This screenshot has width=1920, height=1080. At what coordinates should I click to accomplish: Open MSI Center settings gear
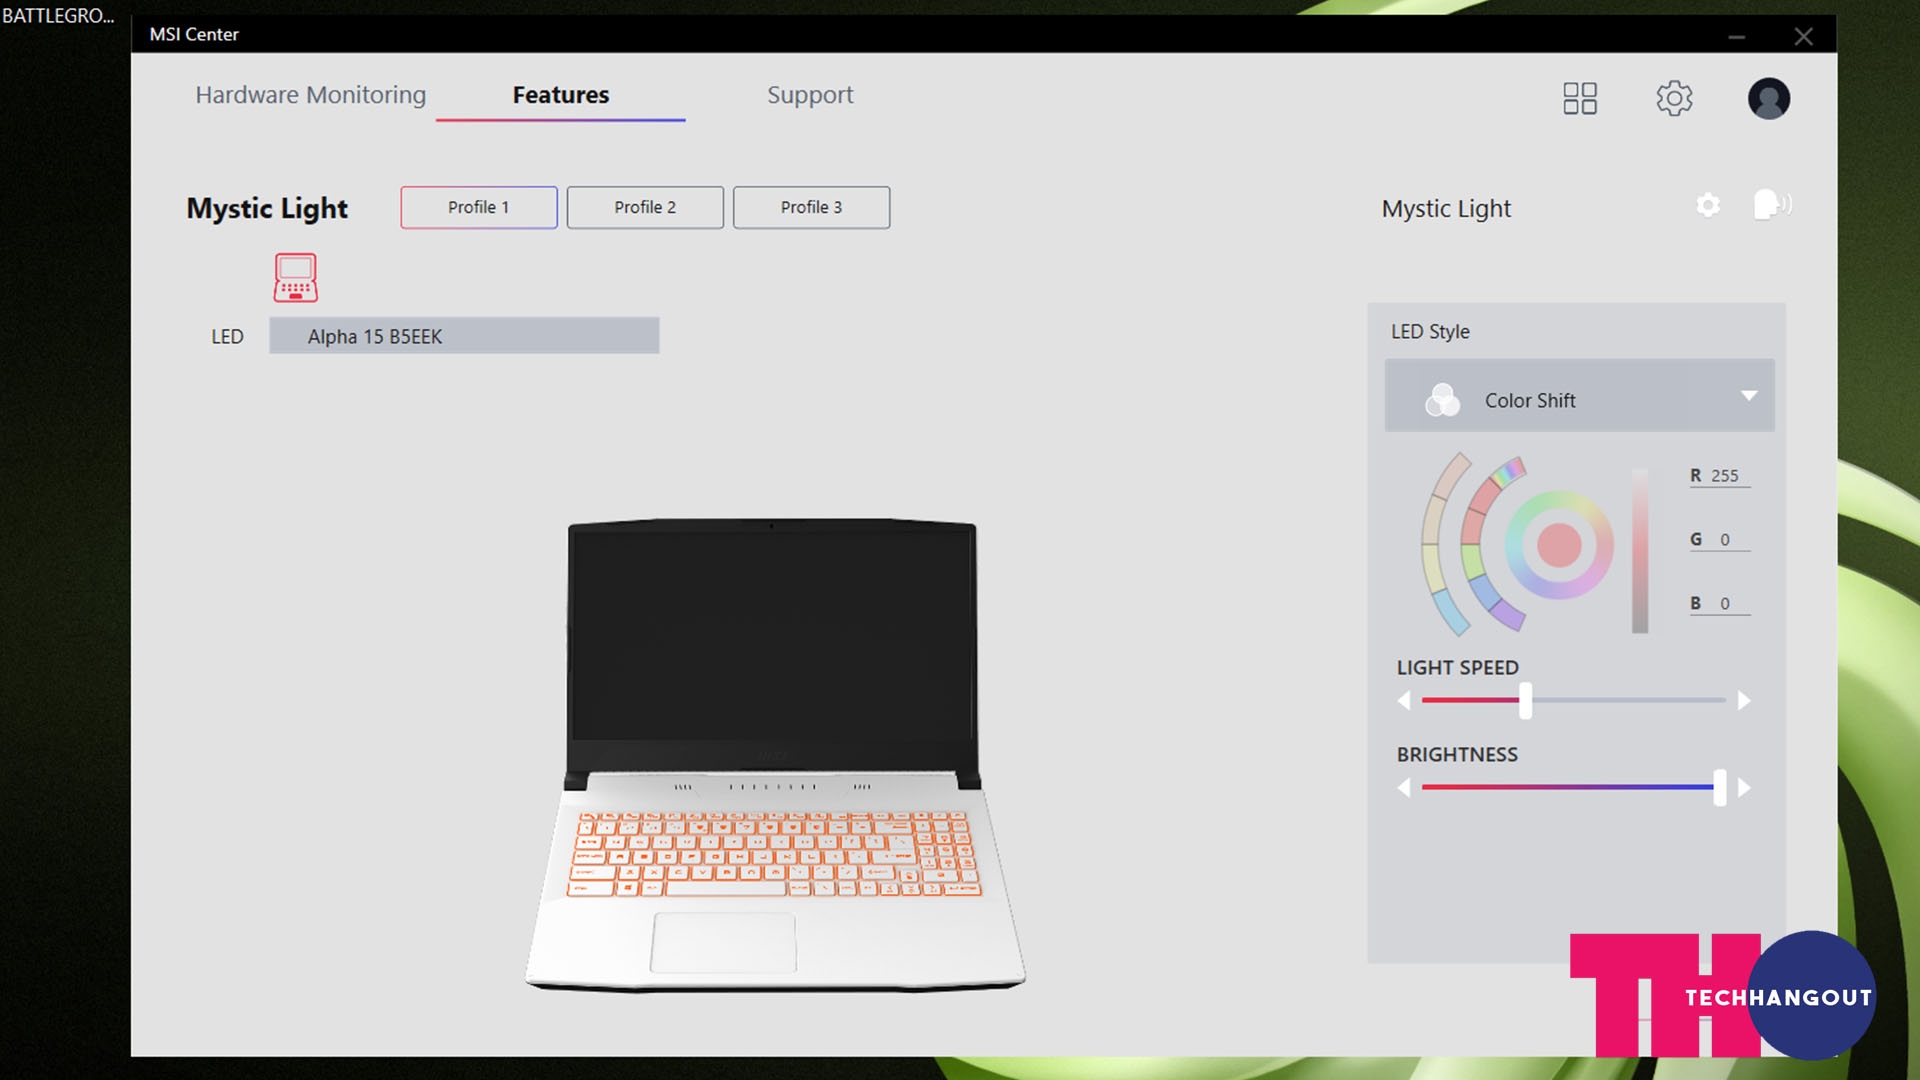coord(1674,98)
